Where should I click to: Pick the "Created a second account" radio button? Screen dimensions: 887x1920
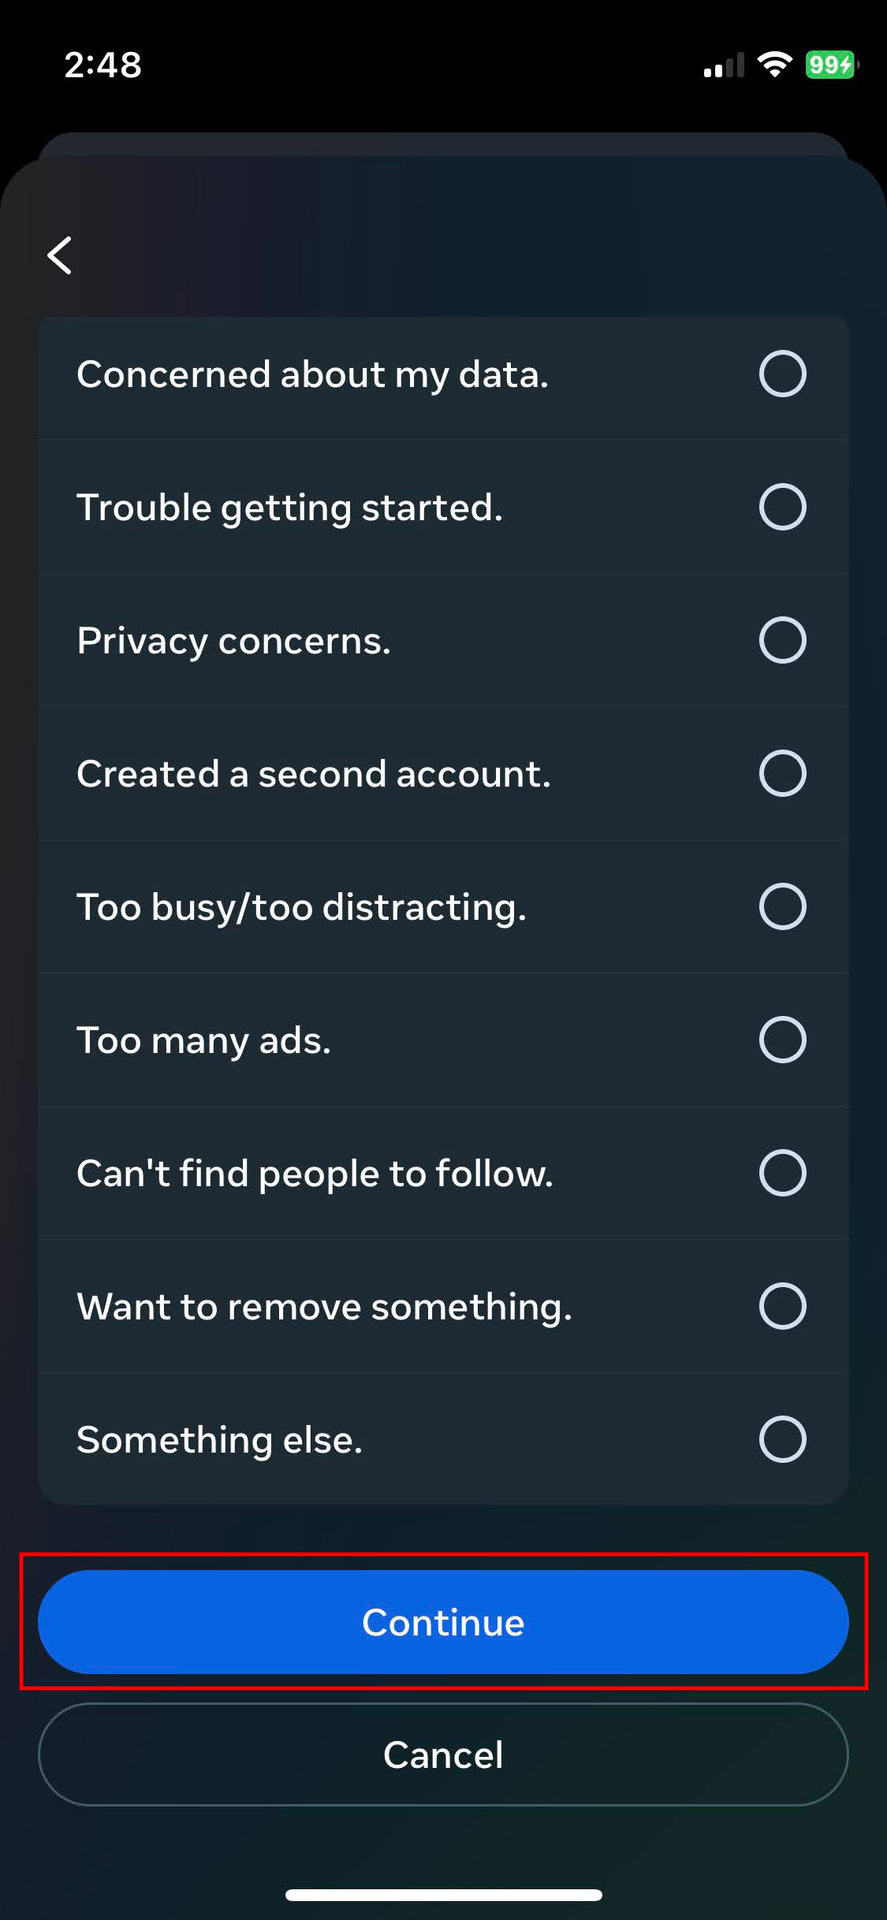pos(782,773)
